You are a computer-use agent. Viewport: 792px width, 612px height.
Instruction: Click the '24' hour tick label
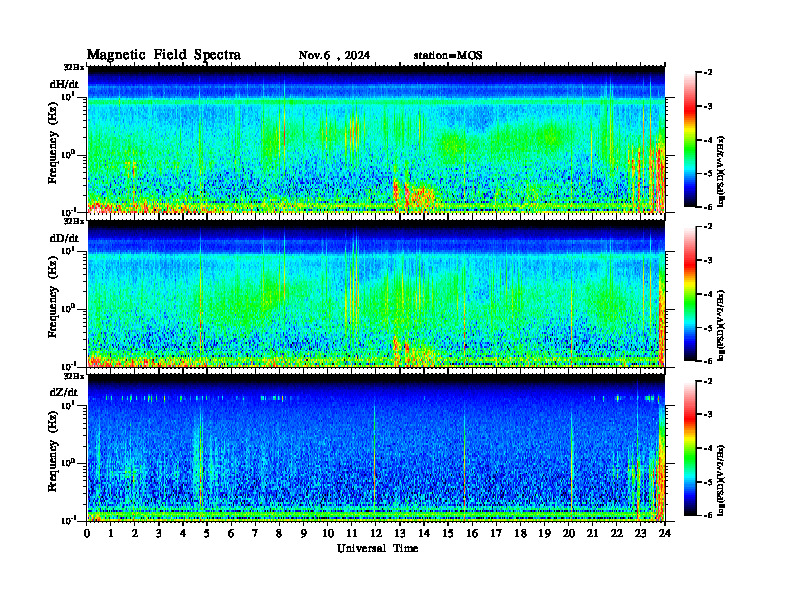click(x=665, y=533)
